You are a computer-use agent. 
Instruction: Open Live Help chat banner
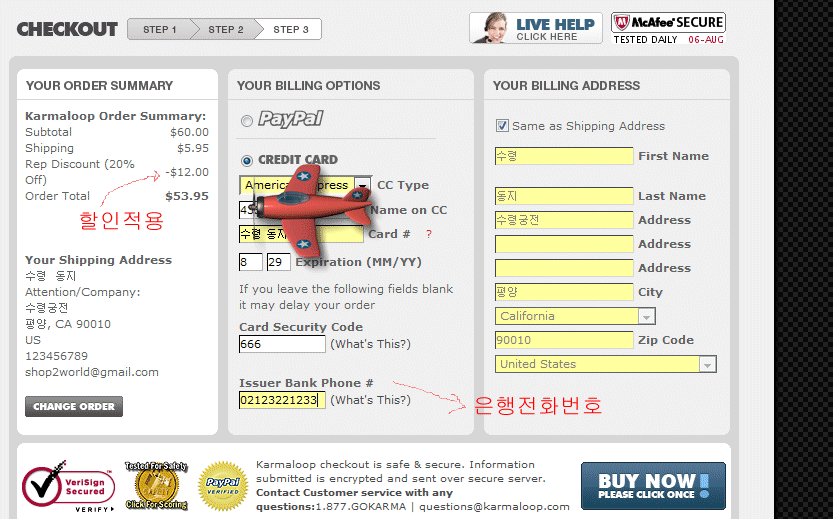point(536,28)
